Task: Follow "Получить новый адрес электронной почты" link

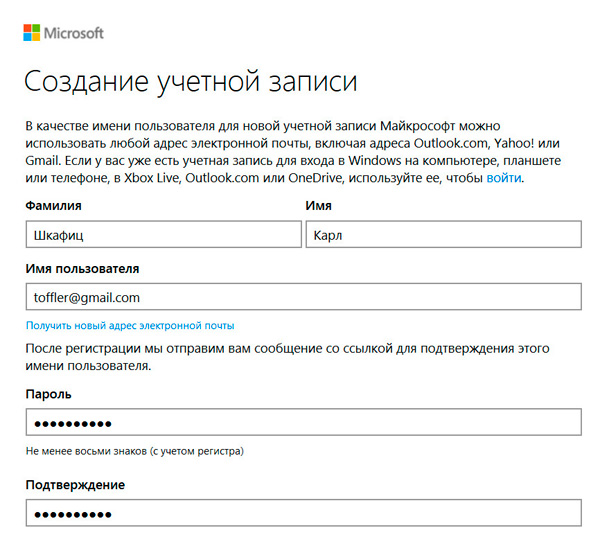Action: coord(130,326)
